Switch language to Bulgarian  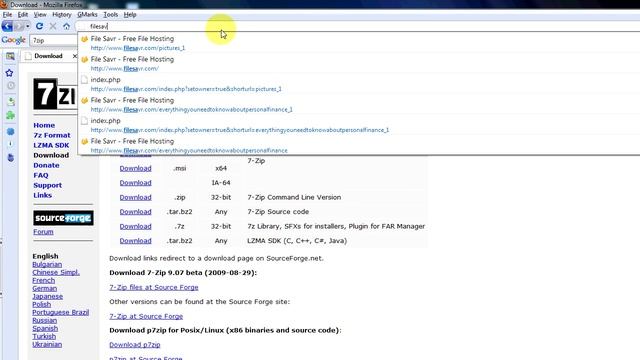tap(47, 264)
